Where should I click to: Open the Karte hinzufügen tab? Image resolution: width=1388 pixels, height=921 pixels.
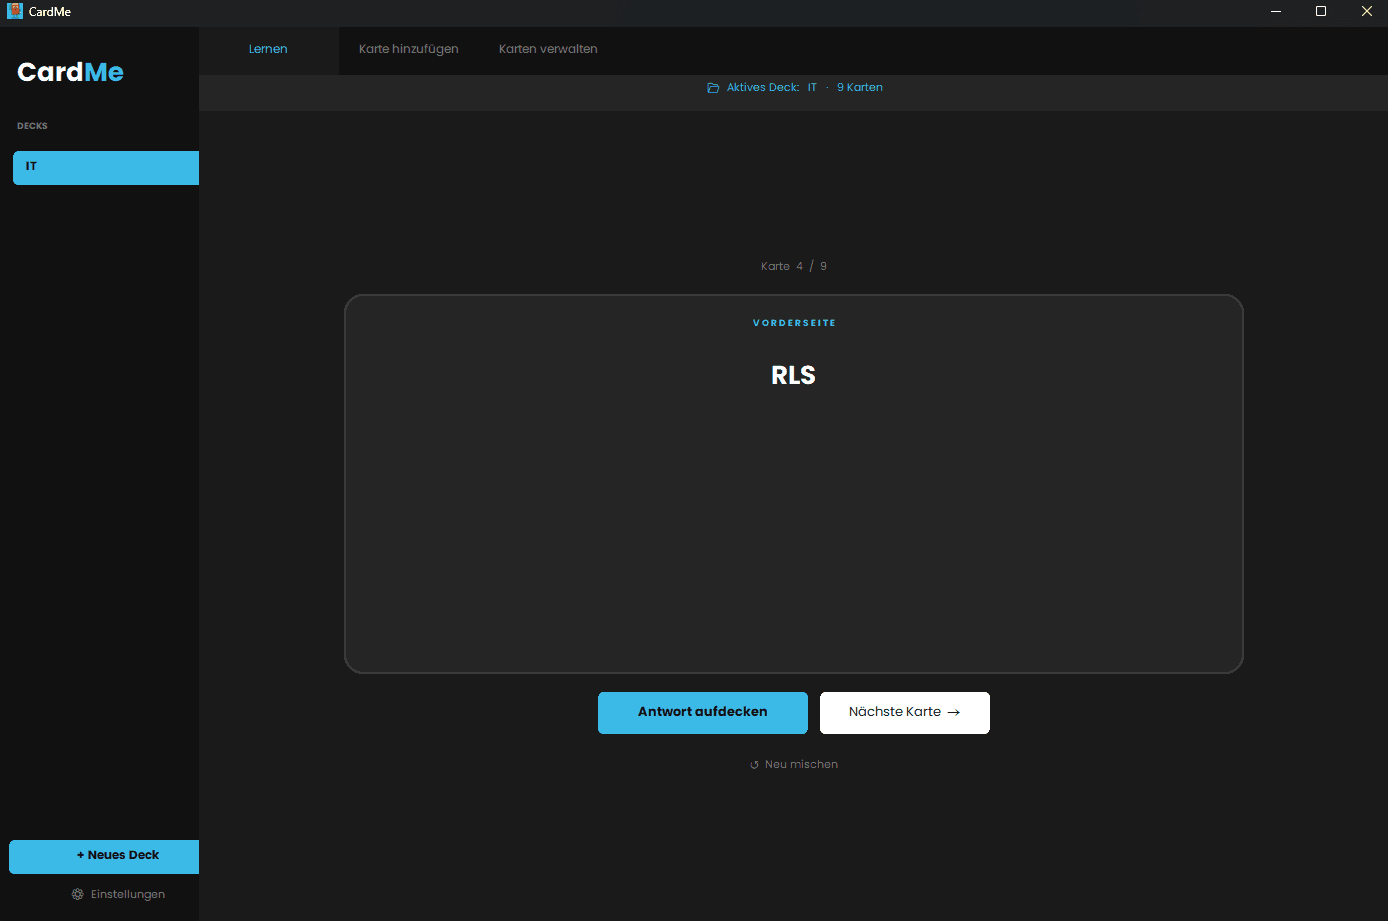click(408, 49)
